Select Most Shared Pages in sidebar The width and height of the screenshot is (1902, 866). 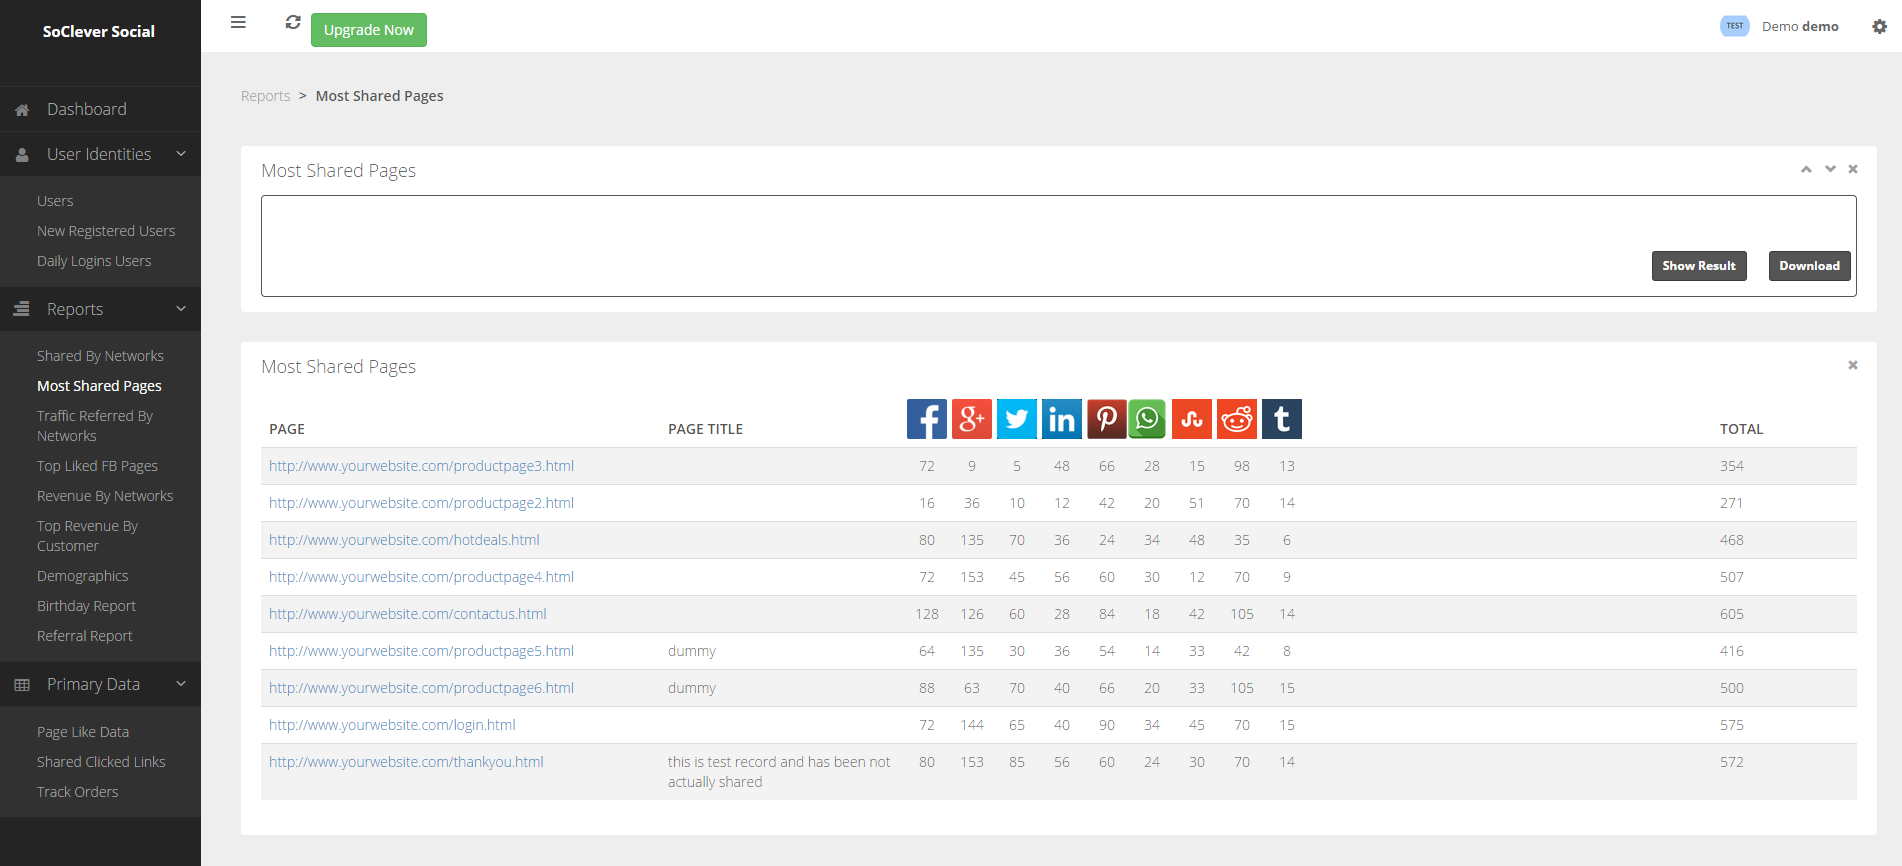(x=99, y=386)
